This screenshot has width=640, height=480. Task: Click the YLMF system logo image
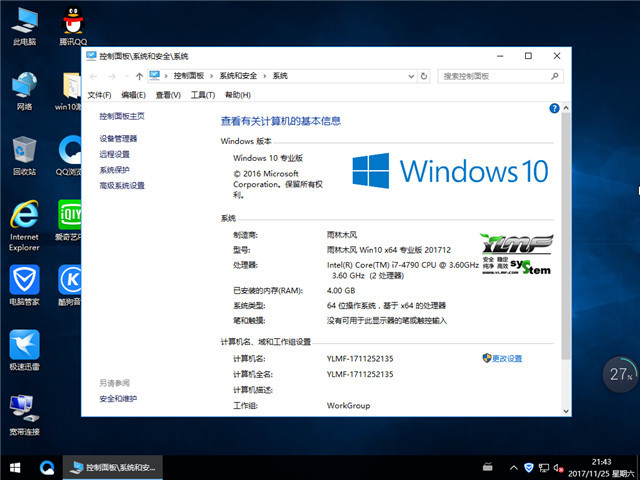click(x=517, y=253)
